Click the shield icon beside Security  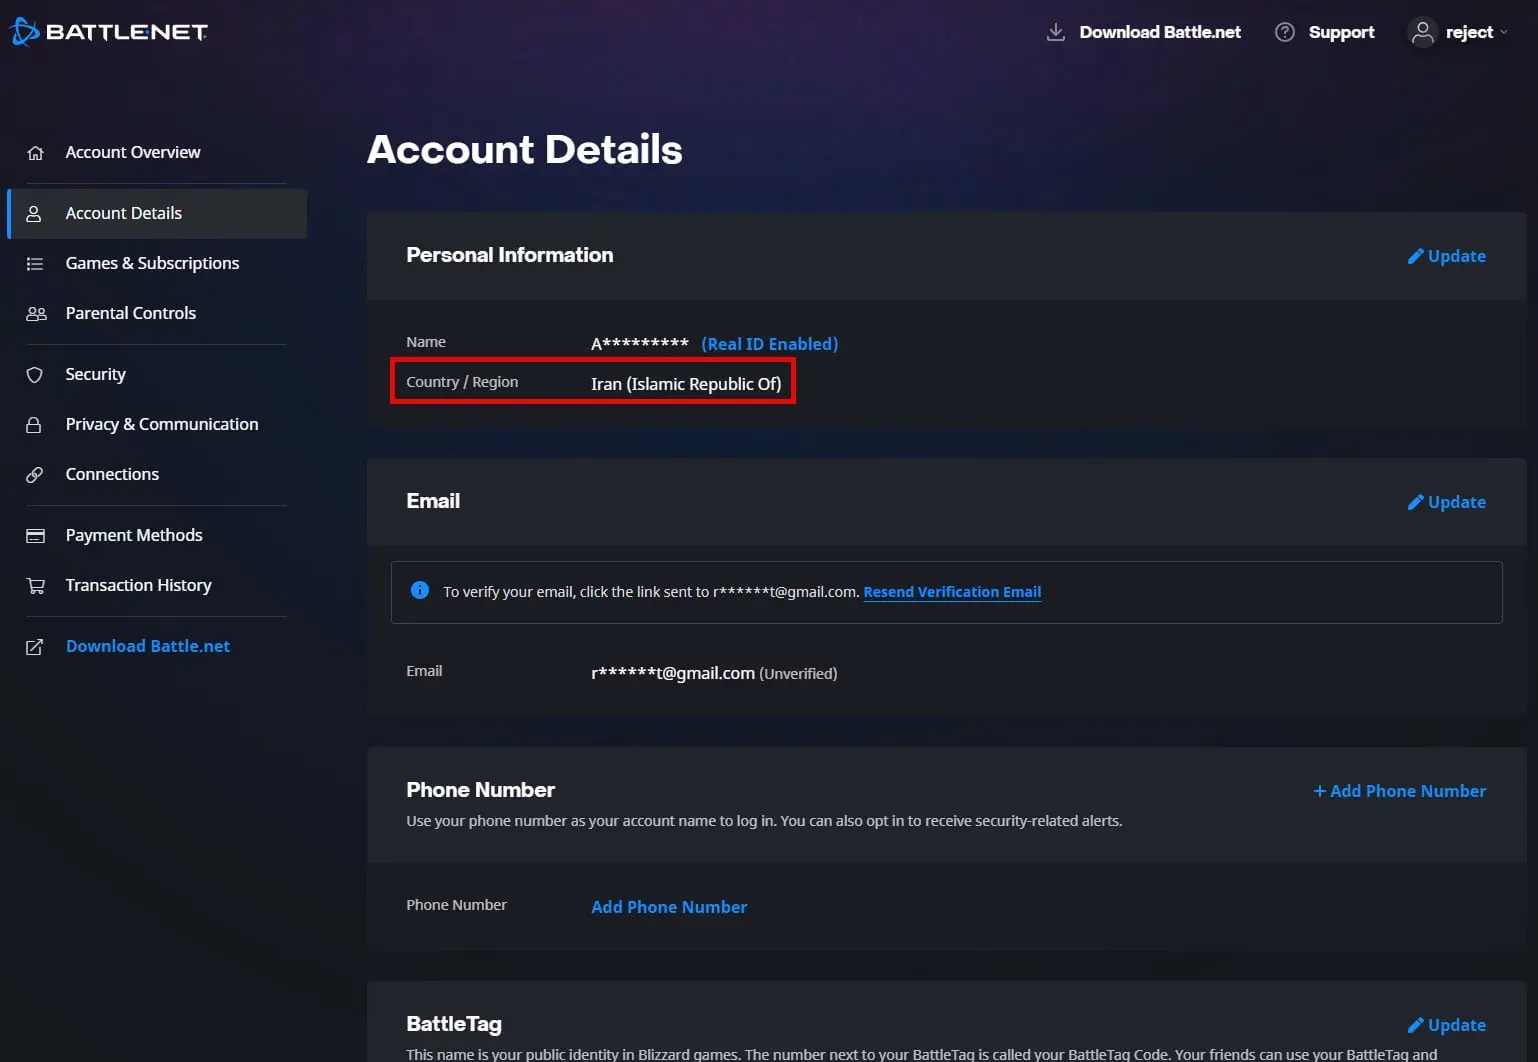pos(34,375)
